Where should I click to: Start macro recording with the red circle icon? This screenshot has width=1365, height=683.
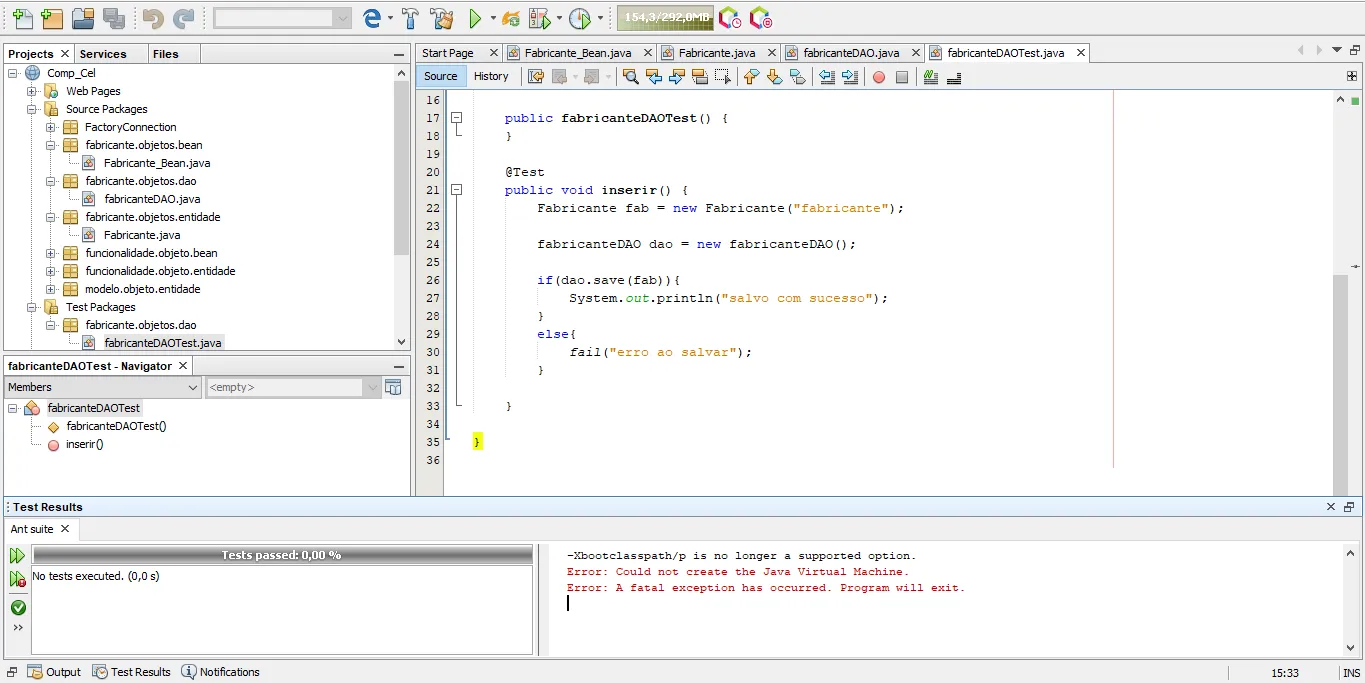click(x=878, y=77)
